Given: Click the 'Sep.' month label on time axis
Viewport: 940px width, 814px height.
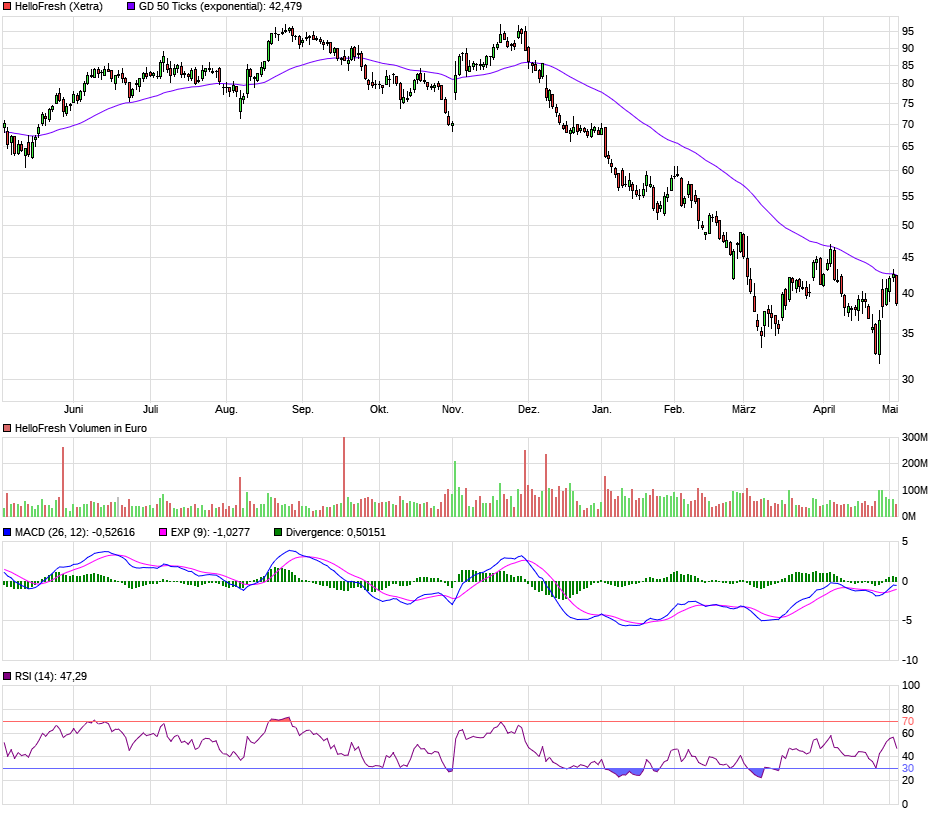Looking at the screenshot, I should pos(302,409).
